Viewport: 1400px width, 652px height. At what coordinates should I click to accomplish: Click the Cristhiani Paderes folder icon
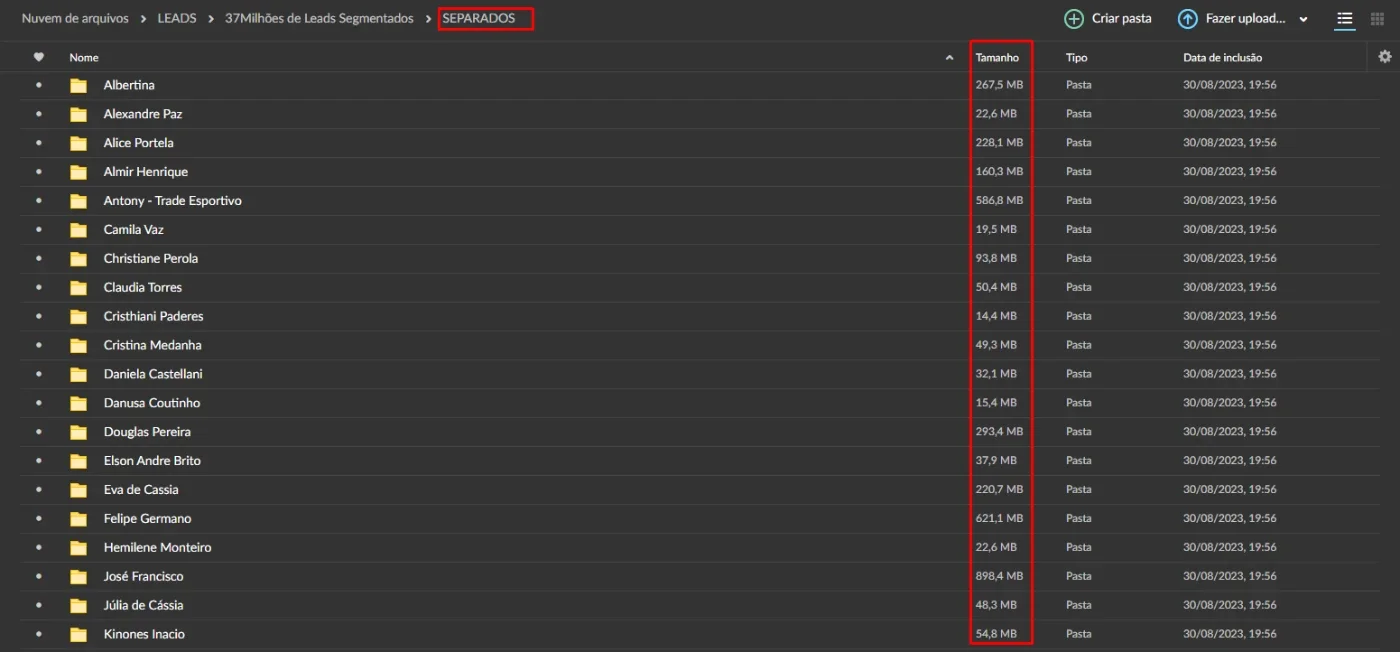point(78,317)
